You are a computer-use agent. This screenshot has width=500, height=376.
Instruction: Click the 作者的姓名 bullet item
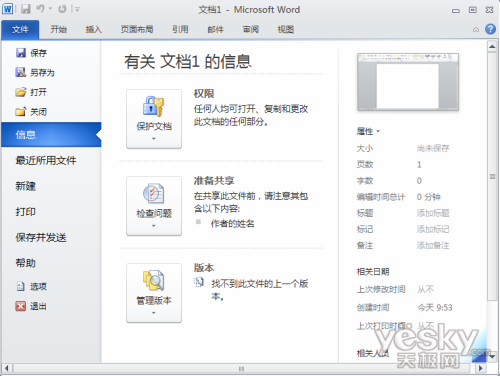[232, 223]
